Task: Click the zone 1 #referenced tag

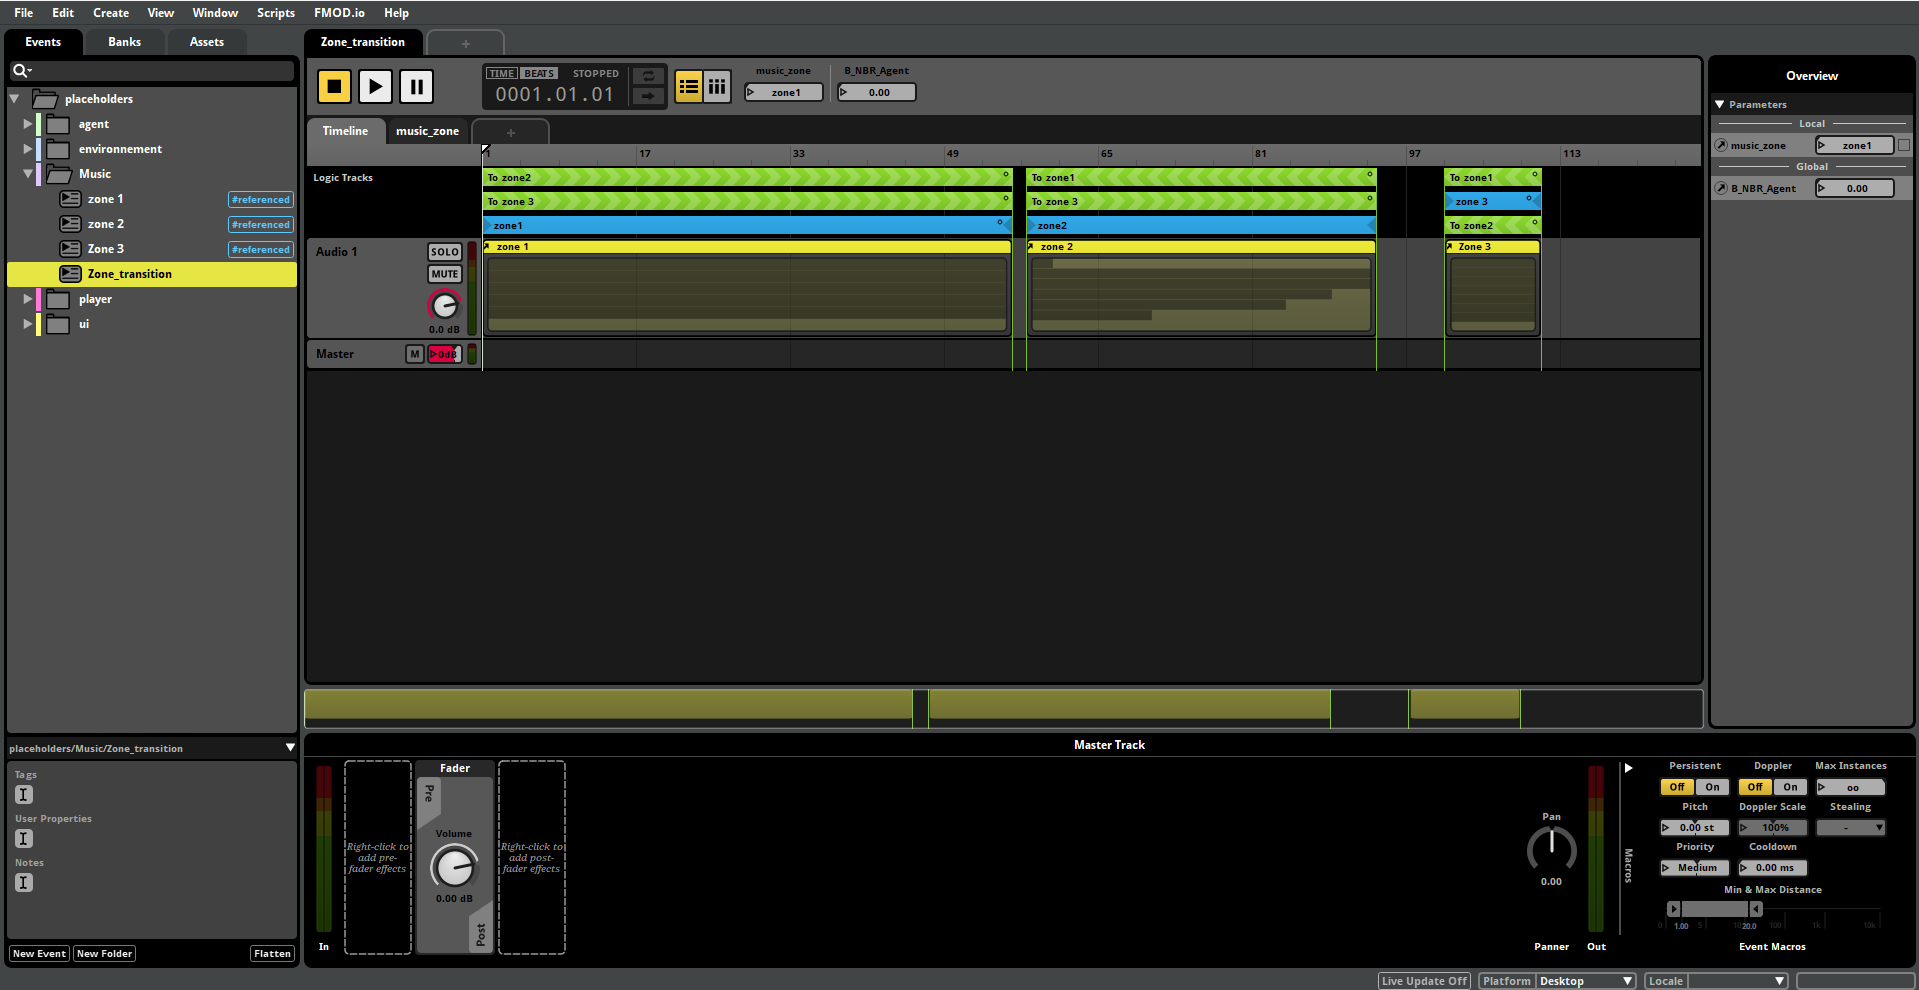Action: pos(260,199)
